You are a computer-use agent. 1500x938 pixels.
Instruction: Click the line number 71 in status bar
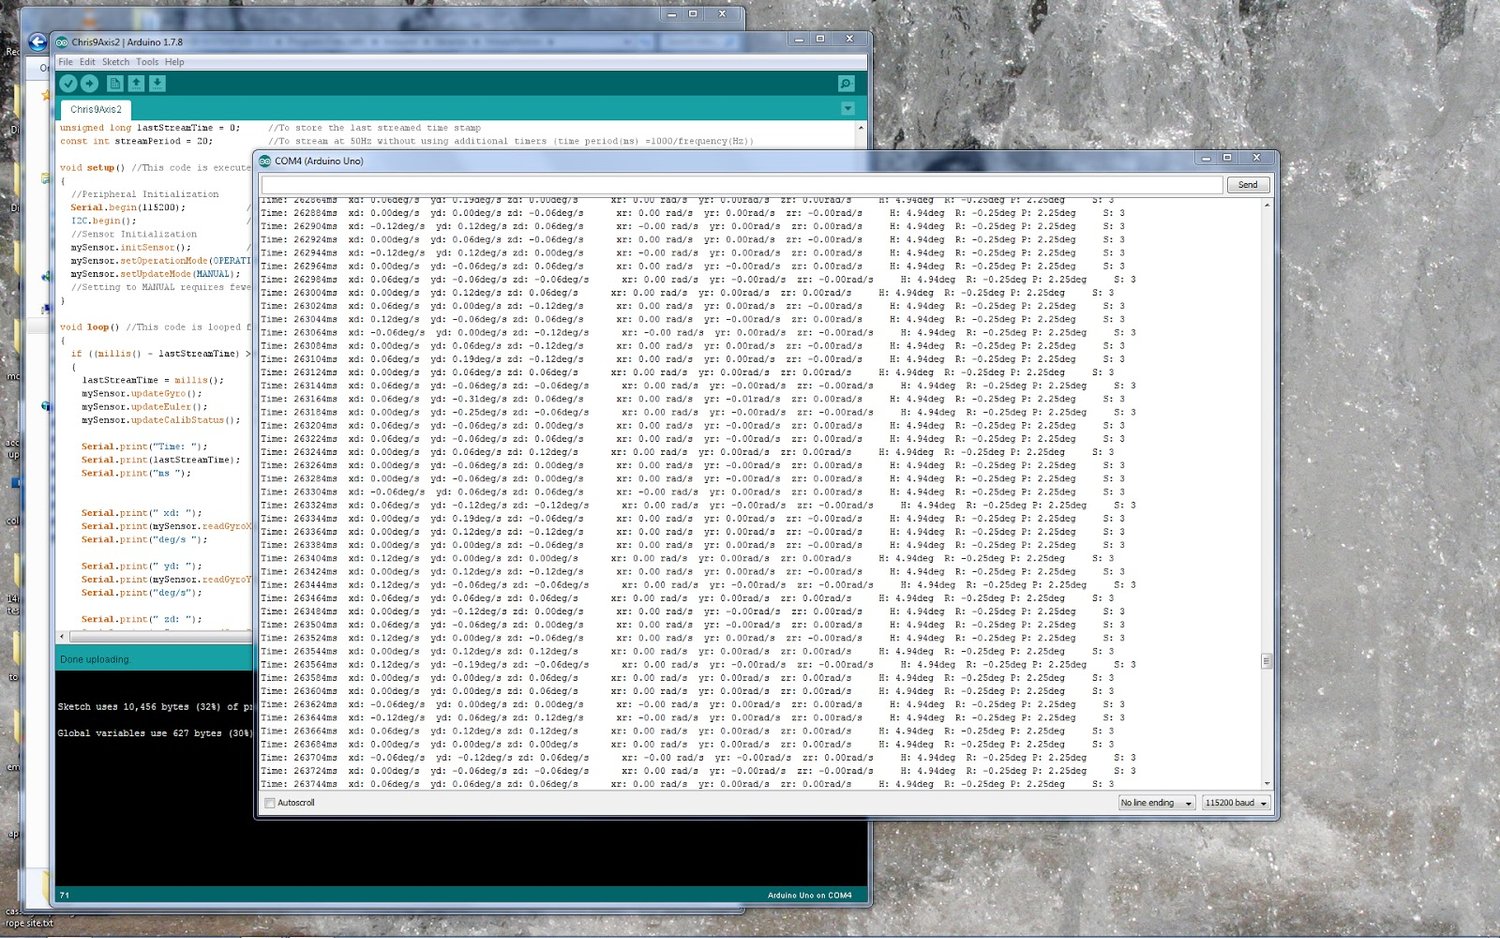[x=65, y=896]
